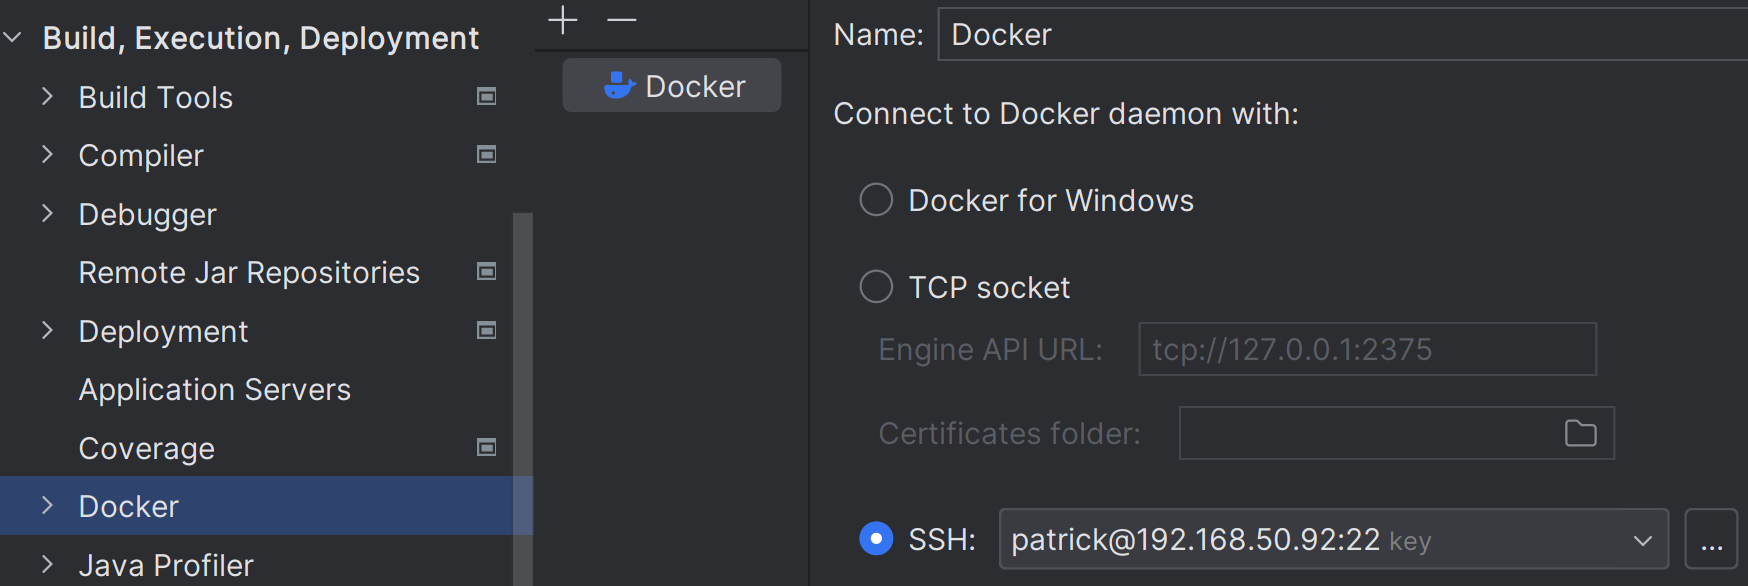Select the TCP socket radio button
This screenshot has height=586, width=1748.
876,287
